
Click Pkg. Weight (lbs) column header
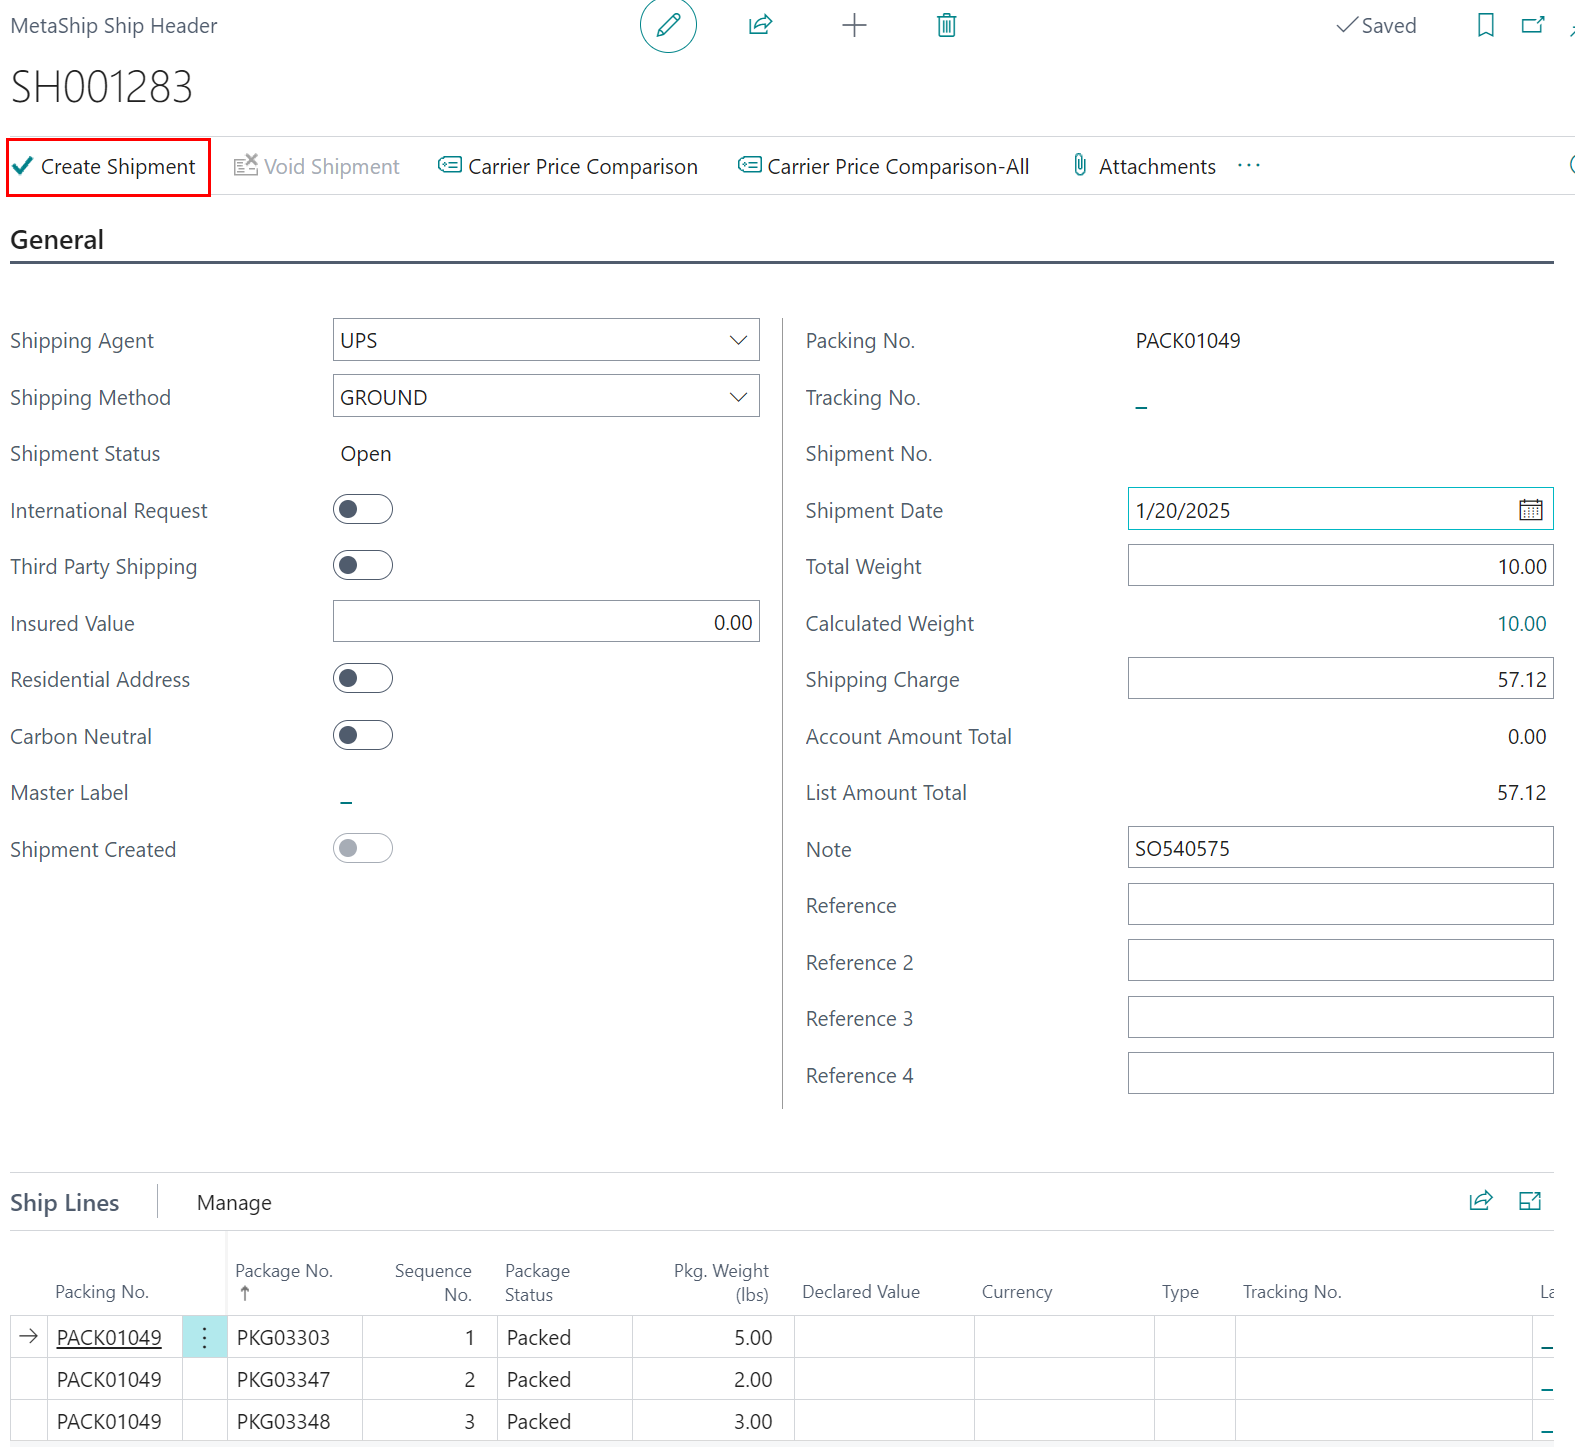coord(720,1282)
